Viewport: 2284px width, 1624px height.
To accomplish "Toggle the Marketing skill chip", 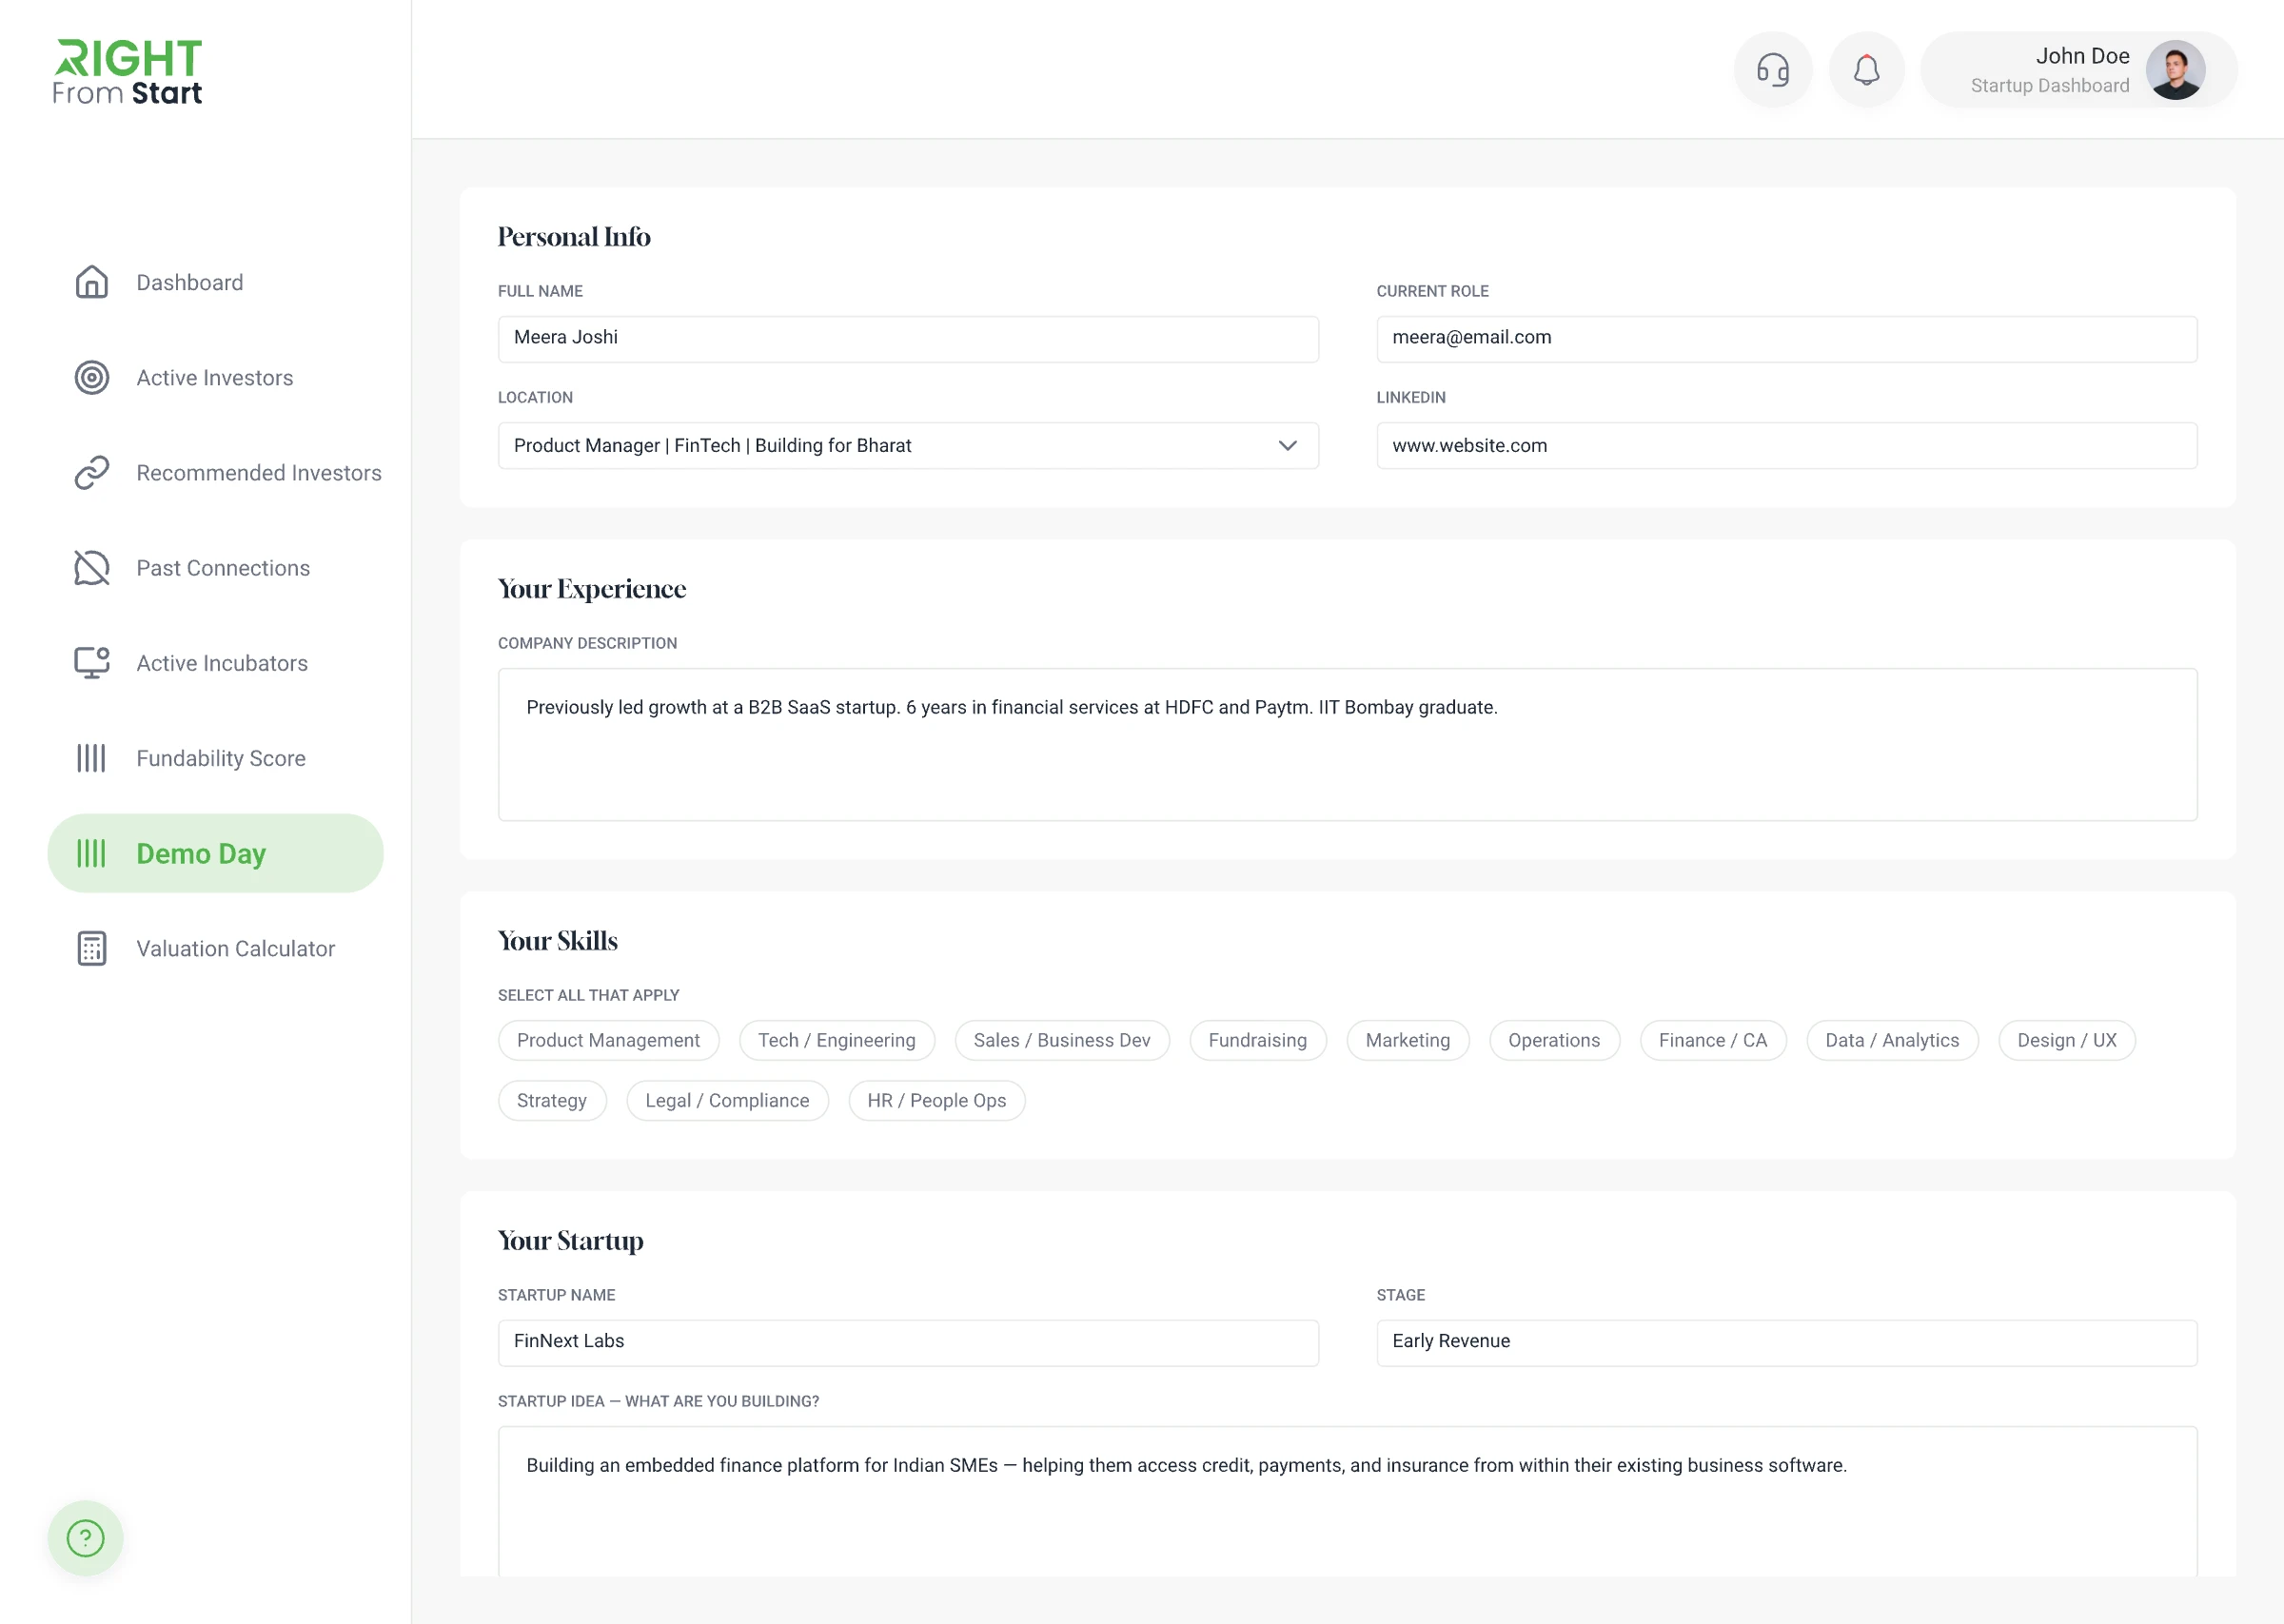I will pos(1407,1040).
